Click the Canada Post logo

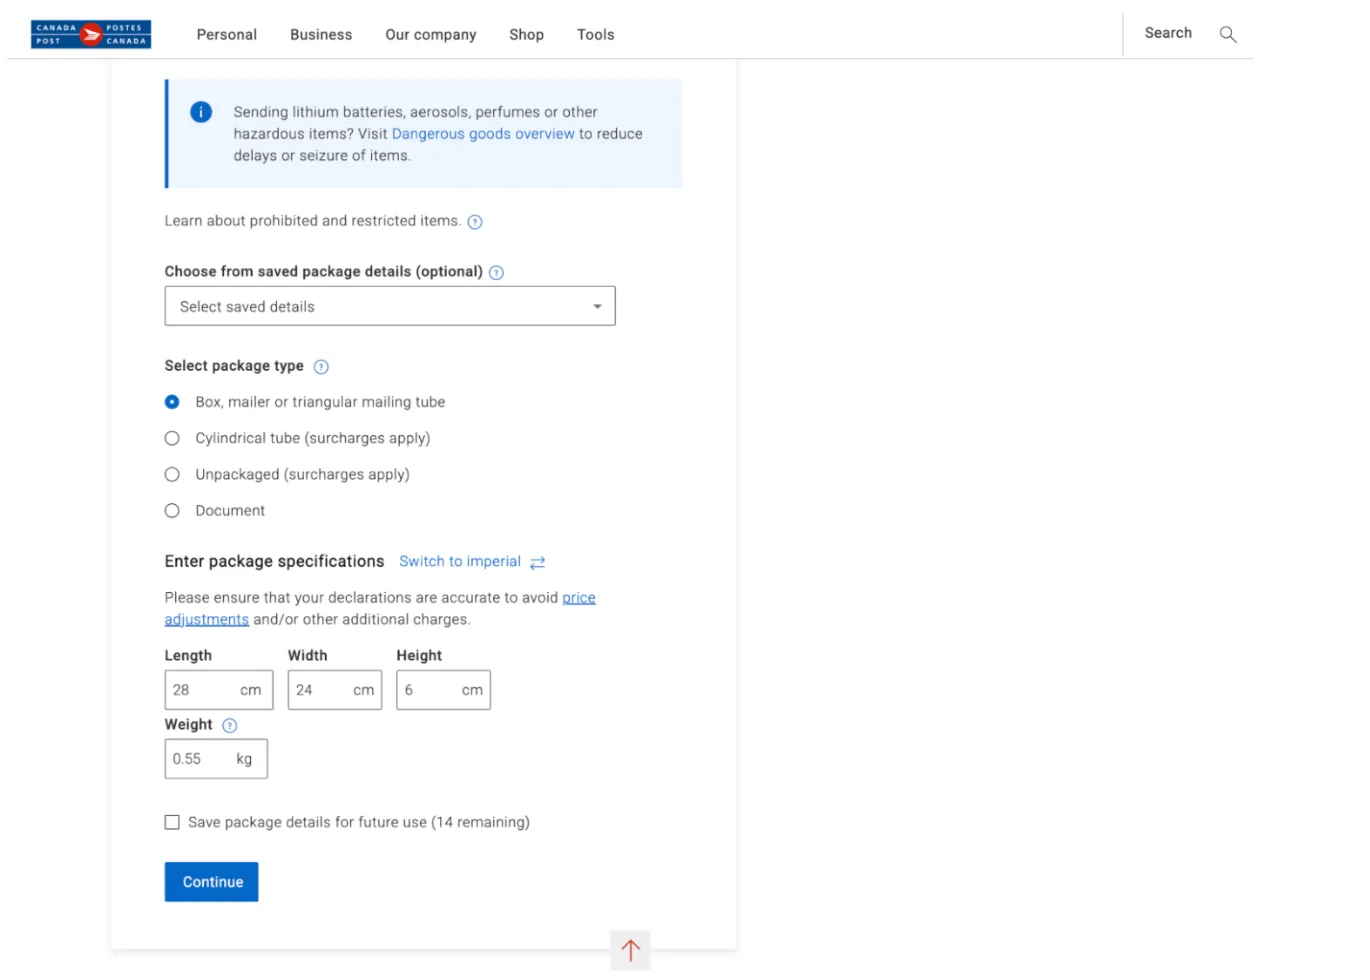pyautogui.click(x=90, y=33)
